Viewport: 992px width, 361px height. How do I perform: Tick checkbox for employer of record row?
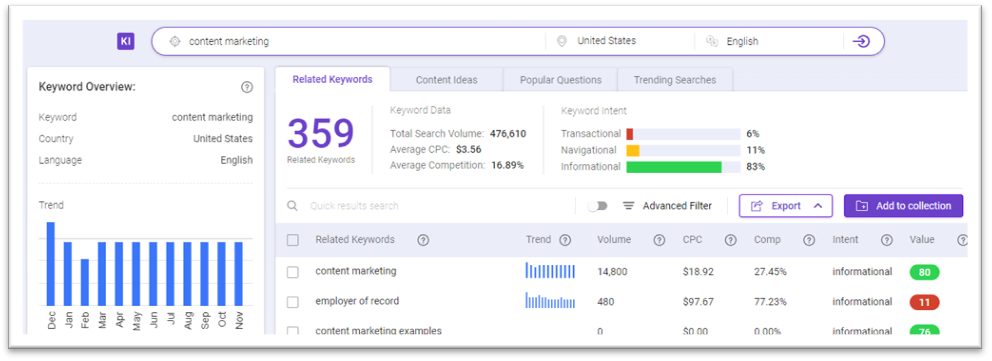(x=292, y=302)
